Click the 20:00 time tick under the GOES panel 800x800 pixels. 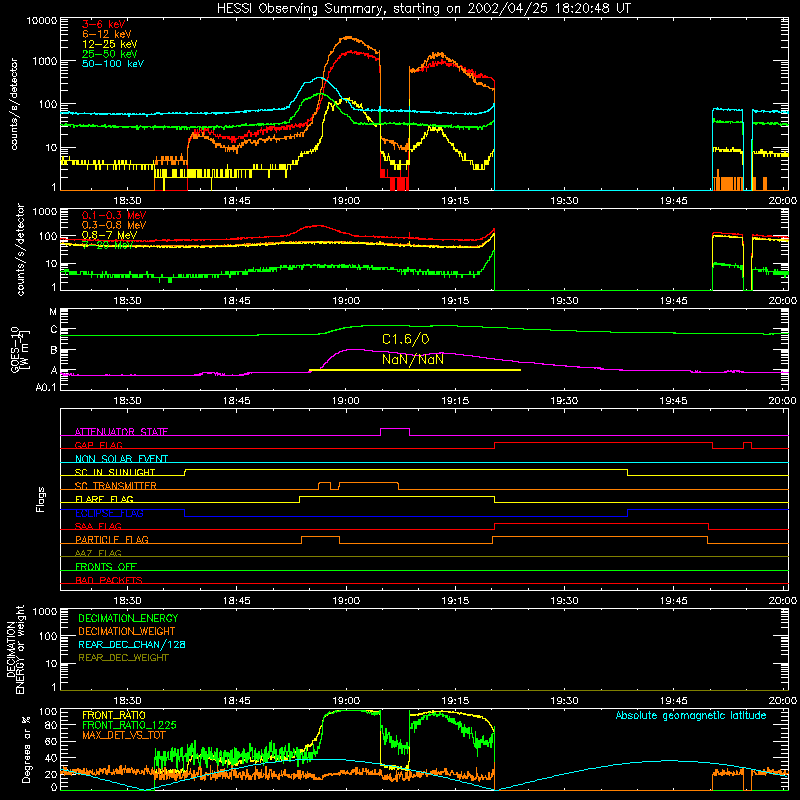coord(783,401)
